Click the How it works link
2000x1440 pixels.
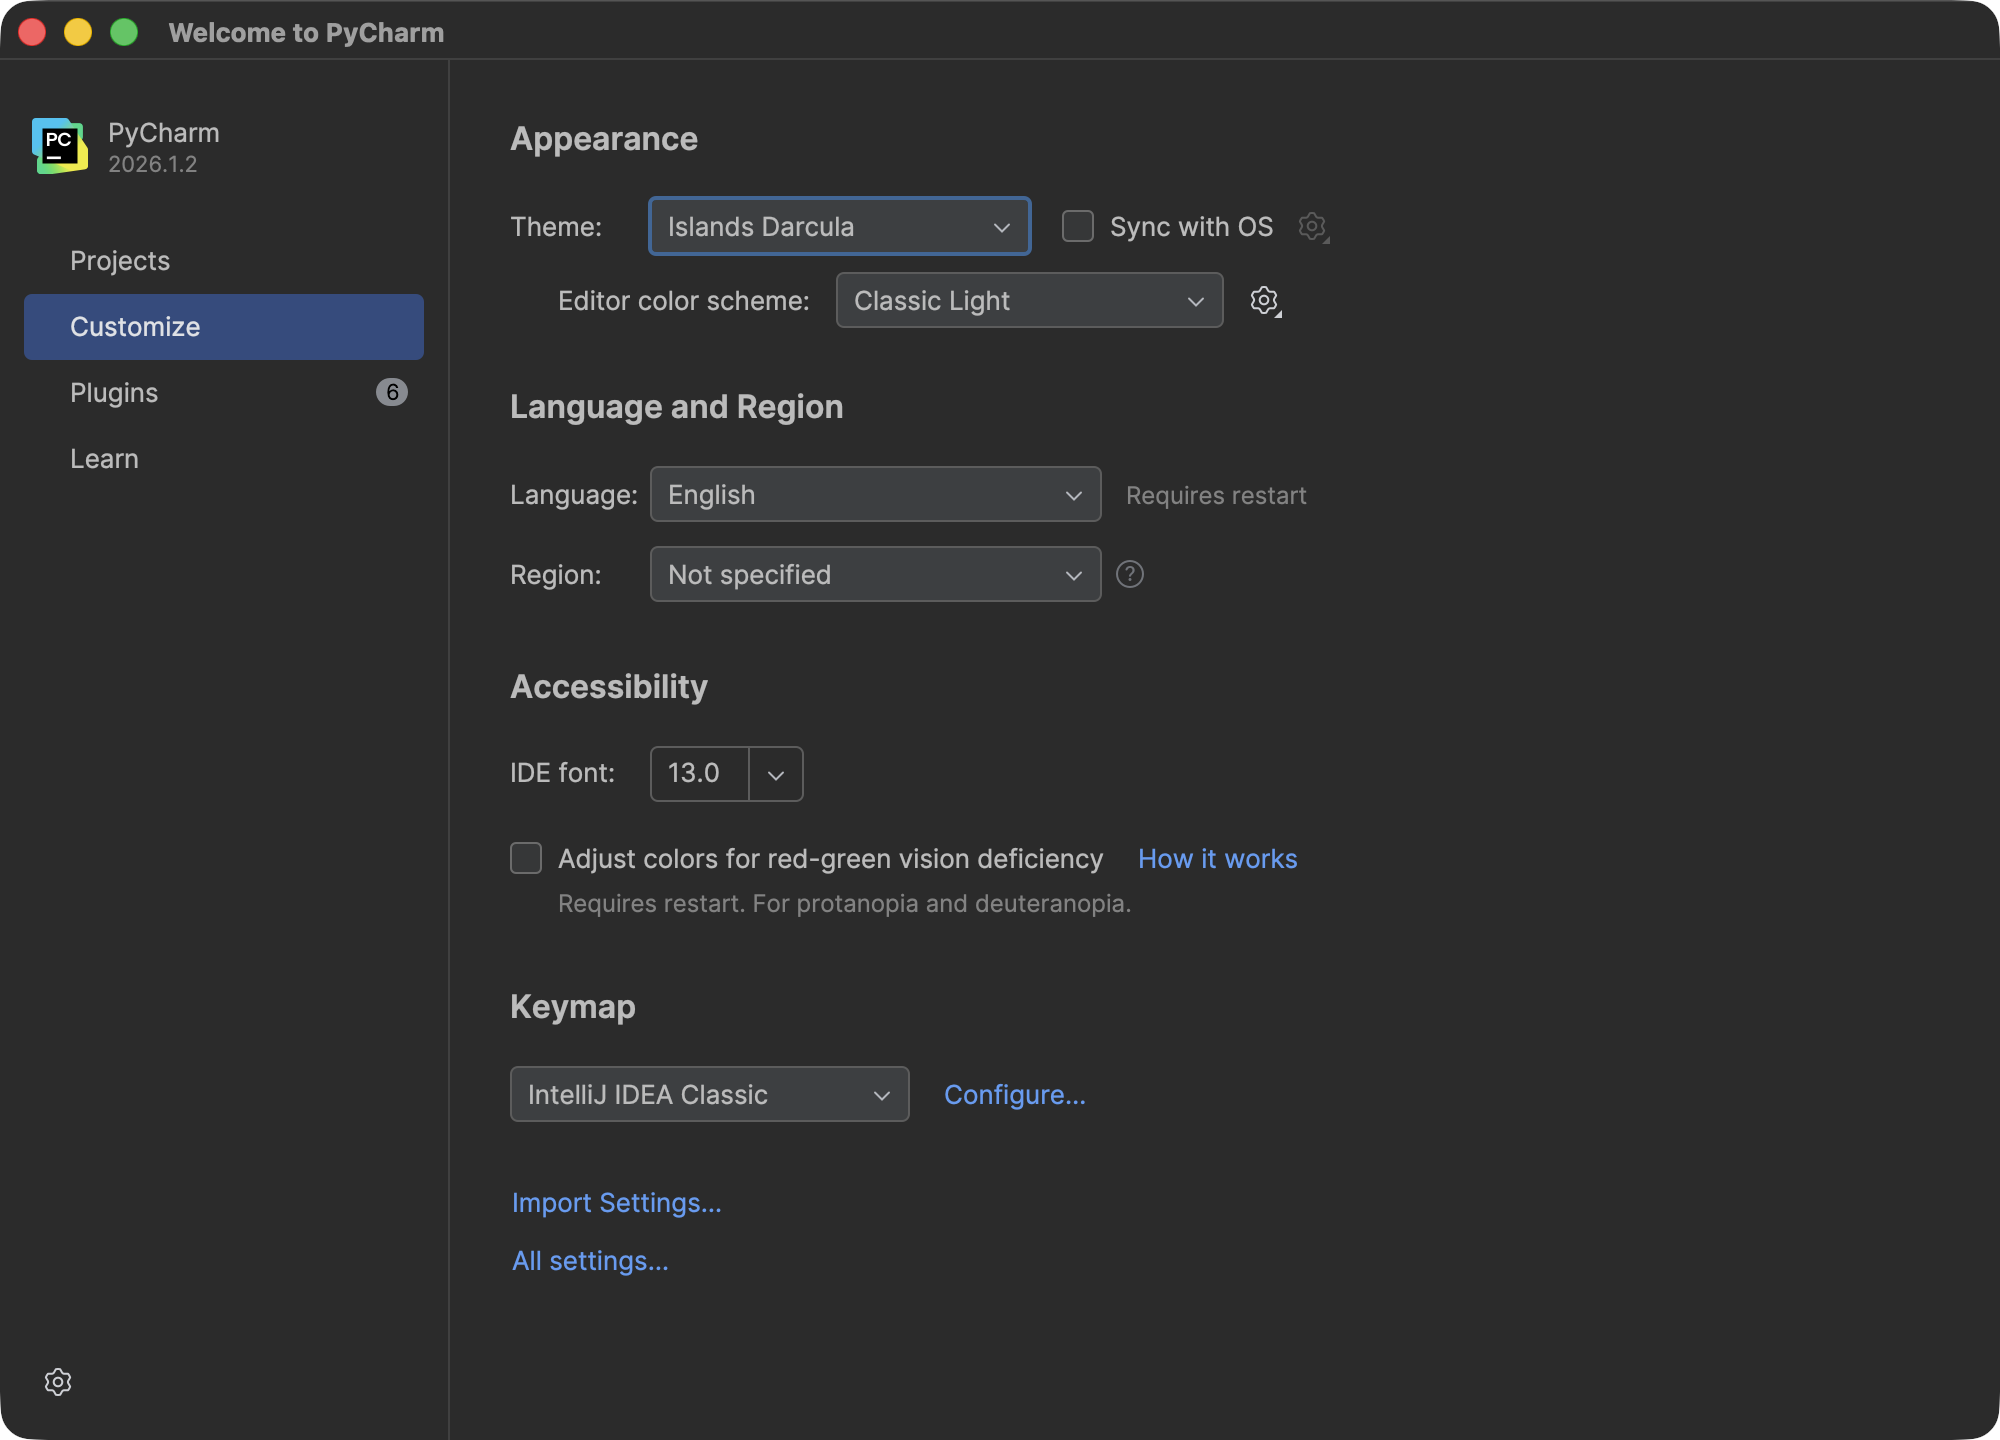[x=1218, y=859]
